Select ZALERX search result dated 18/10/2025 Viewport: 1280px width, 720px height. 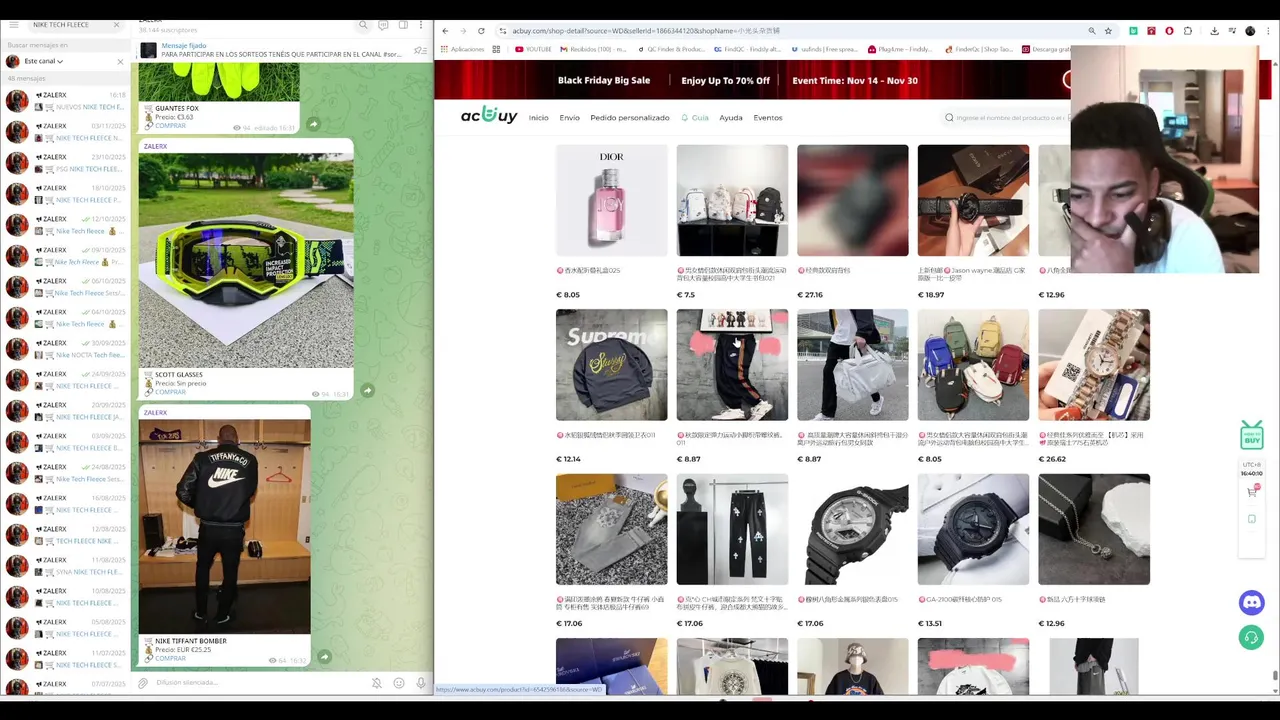point(66,194)
